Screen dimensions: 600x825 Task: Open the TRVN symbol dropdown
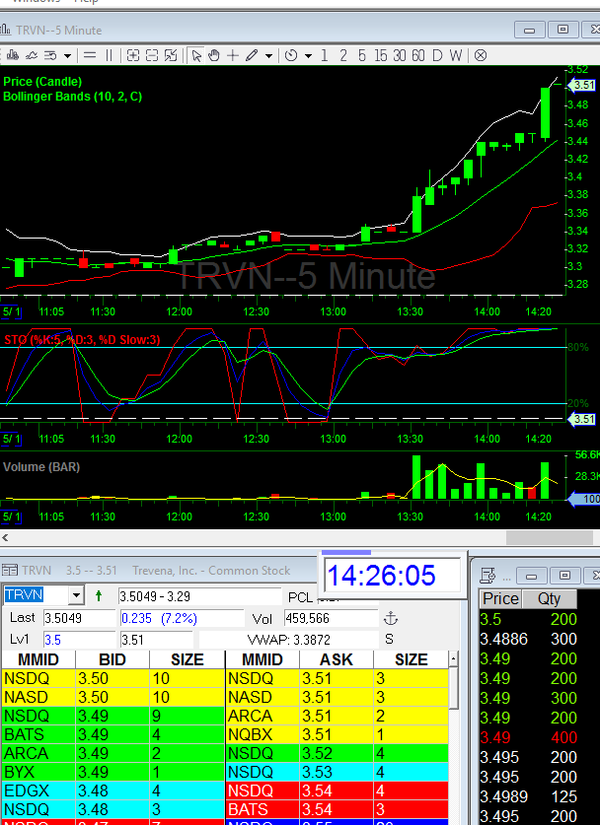pyautogui.click(x=75, y=596)
